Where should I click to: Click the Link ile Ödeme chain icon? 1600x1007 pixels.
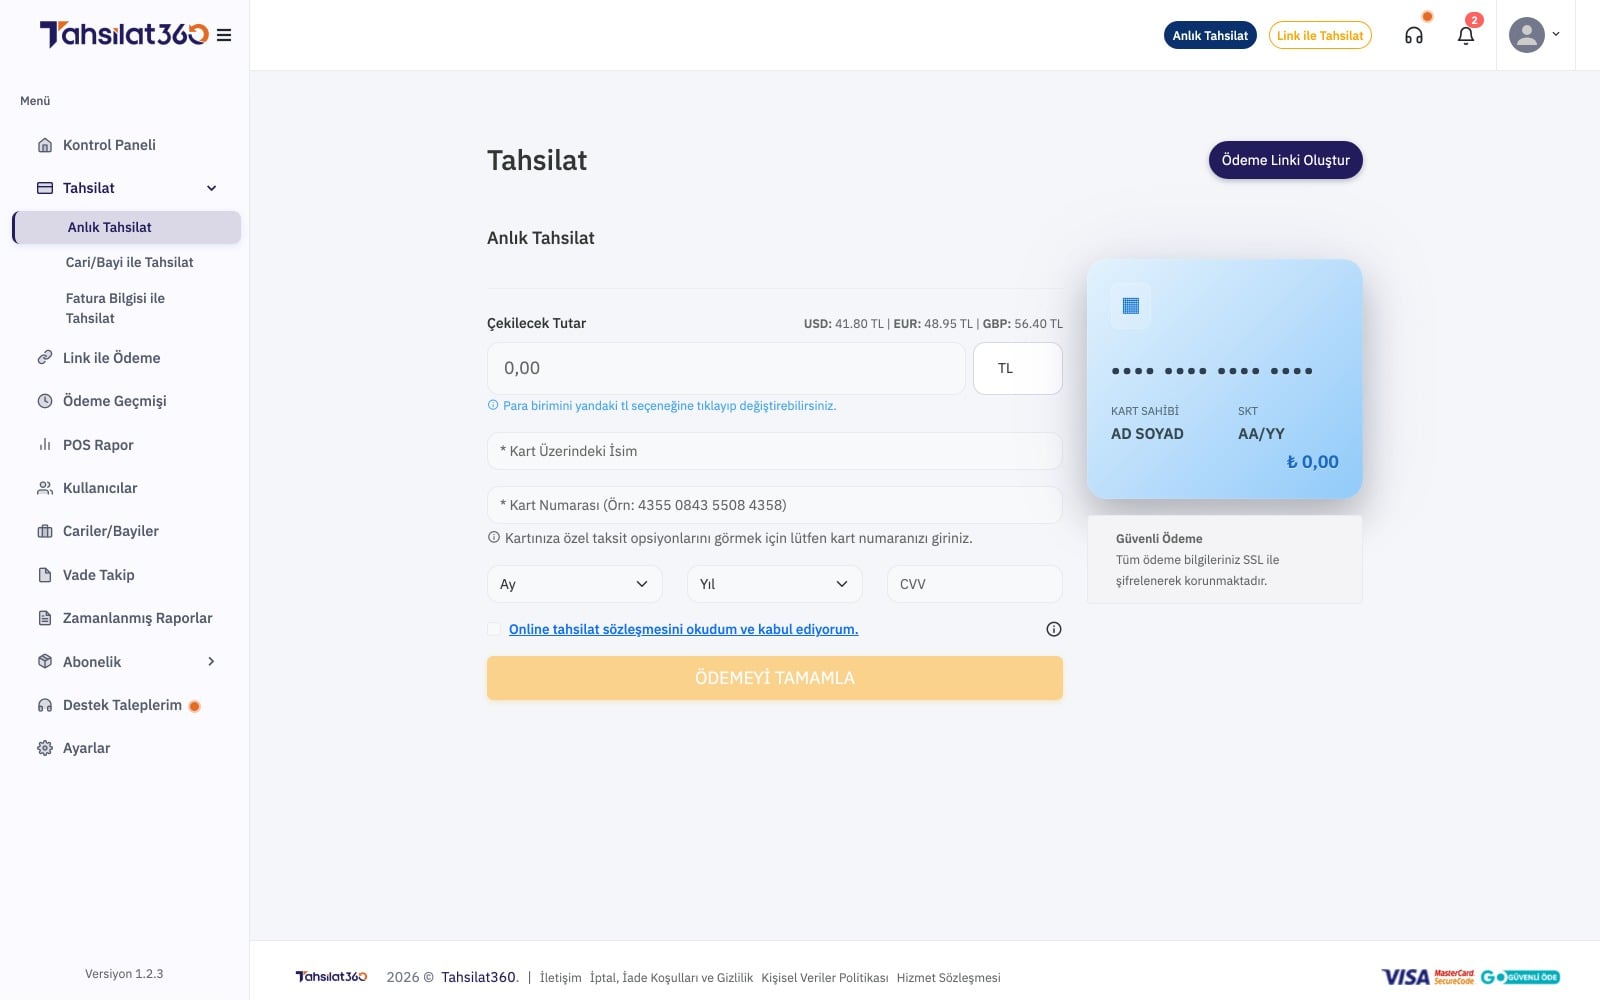45,358
